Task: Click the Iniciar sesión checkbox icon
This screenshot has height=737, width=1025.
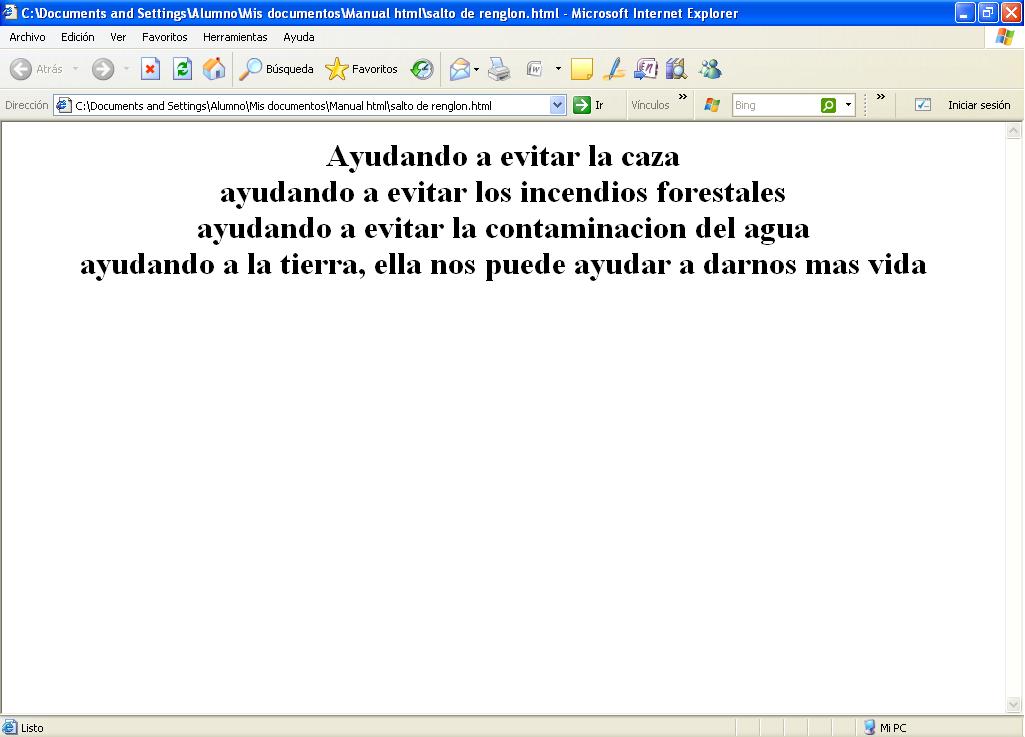Action: [x=922, y=104]
